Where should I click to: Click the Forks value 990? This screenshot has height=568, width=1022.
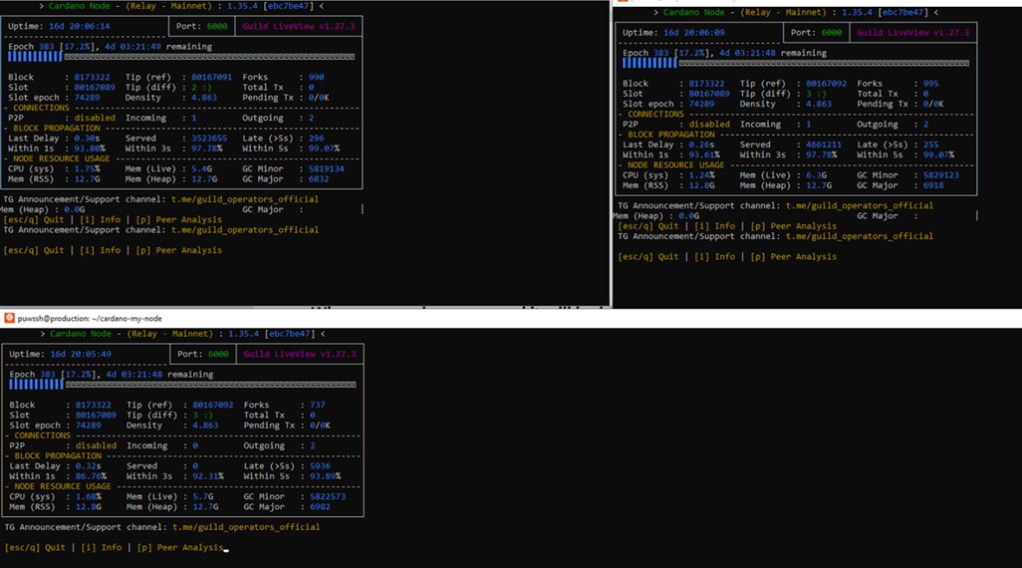point(316,77)
